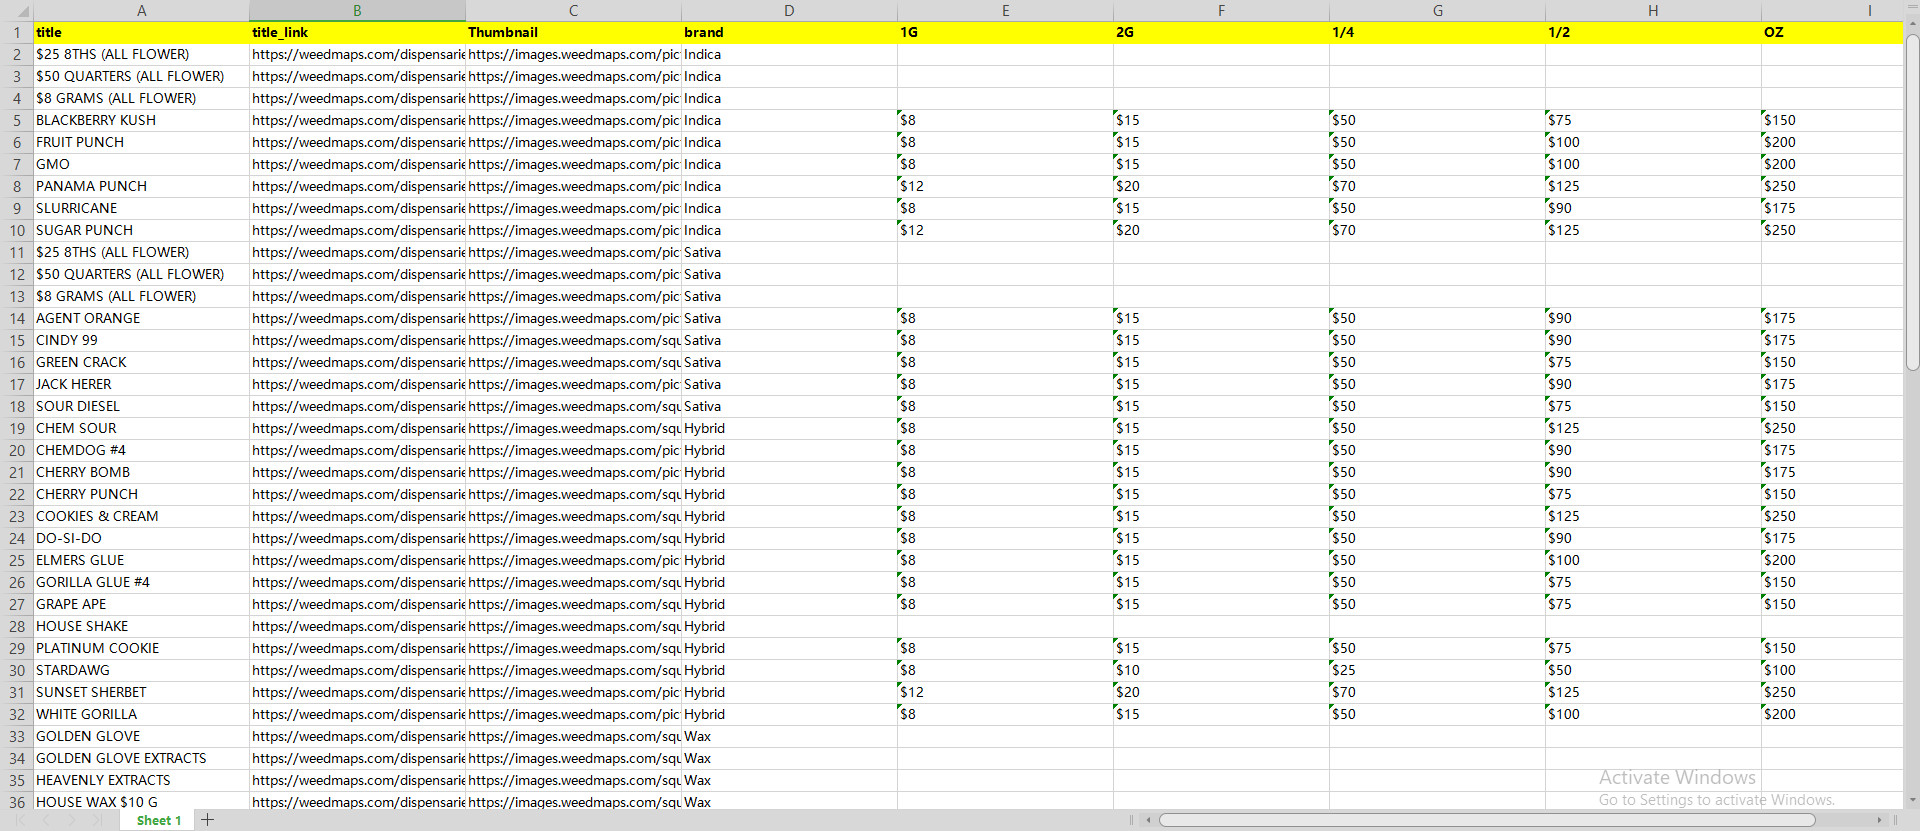The height and width of the screenshot is (831, 1920).
Task: Select the 'CINDY 99' cell
Action: [141, 340]
